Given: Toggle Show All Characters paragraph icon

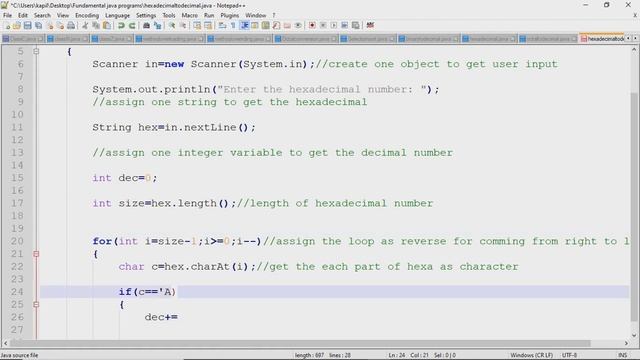Looking at the screenshot, I should [x=233, y=26].
